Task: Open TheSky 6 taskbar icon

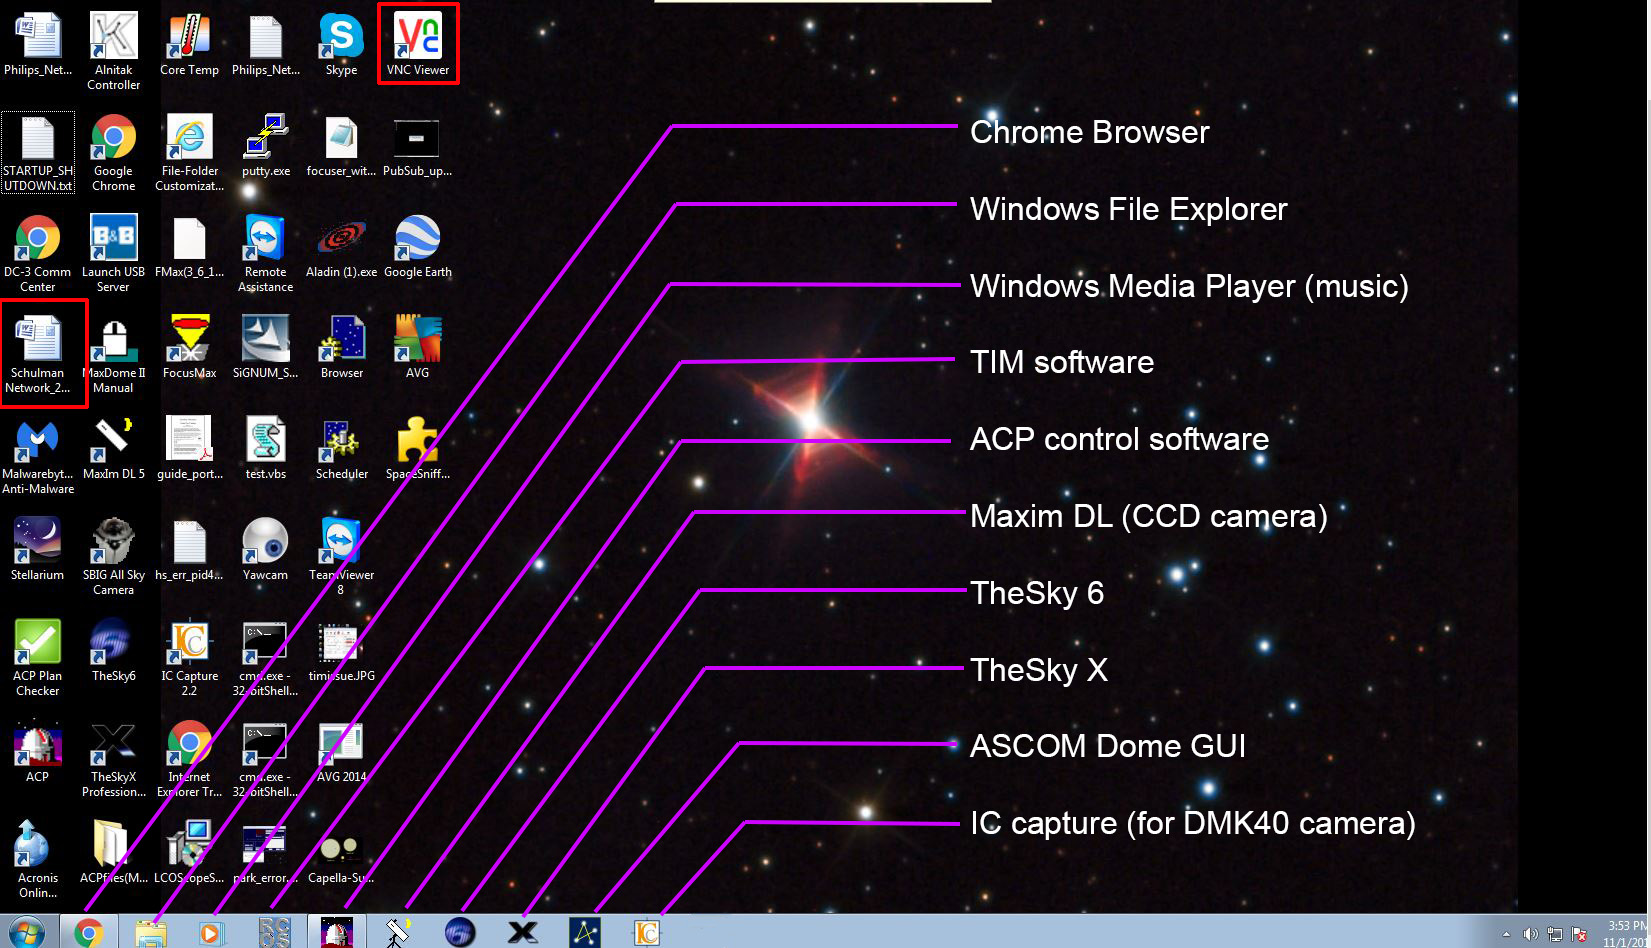Action: point(459,933)
